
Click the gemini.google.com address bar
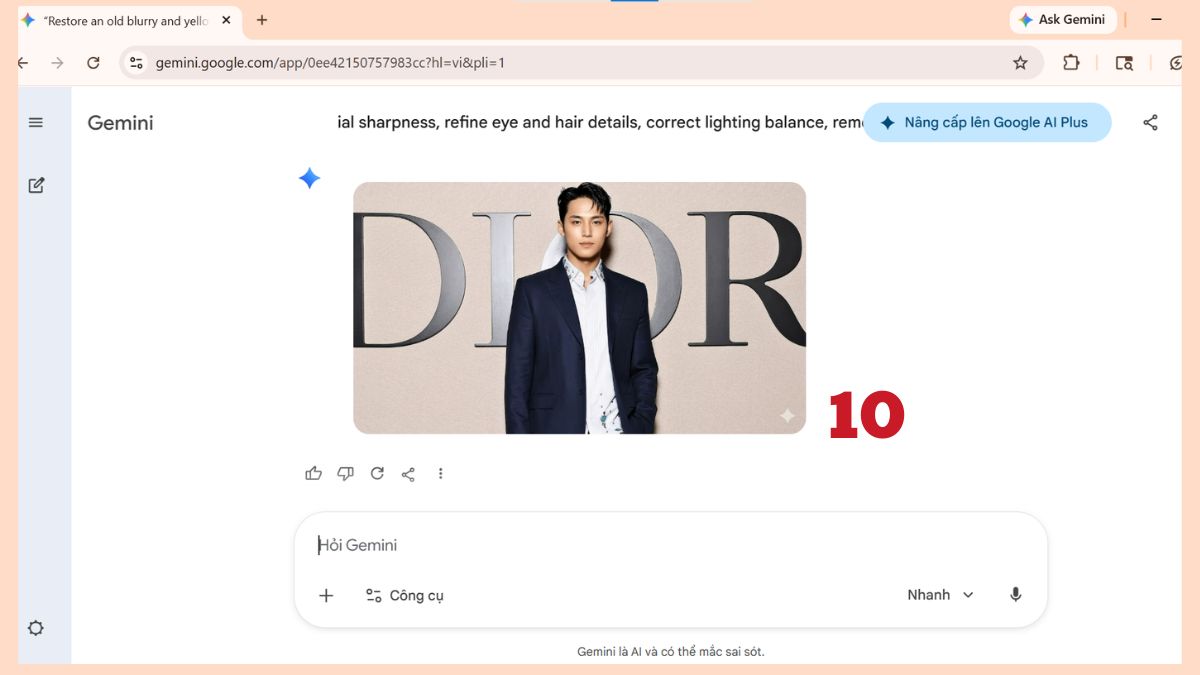click(580, 63)
